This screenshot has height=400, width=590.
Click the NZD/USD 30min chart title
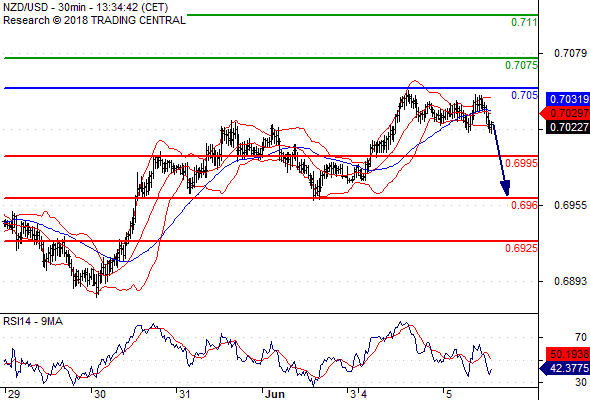86,7
